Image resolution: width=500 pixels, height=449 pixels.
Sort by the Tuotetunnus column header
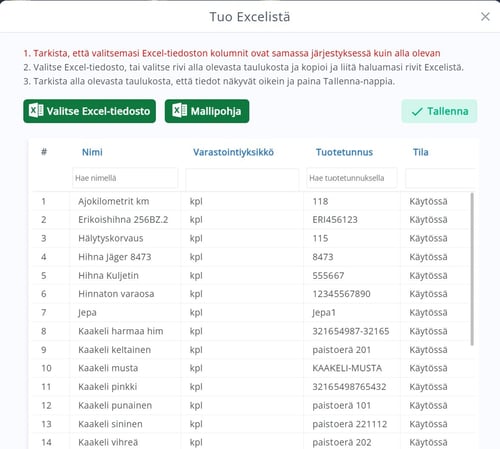coord(344,152)
